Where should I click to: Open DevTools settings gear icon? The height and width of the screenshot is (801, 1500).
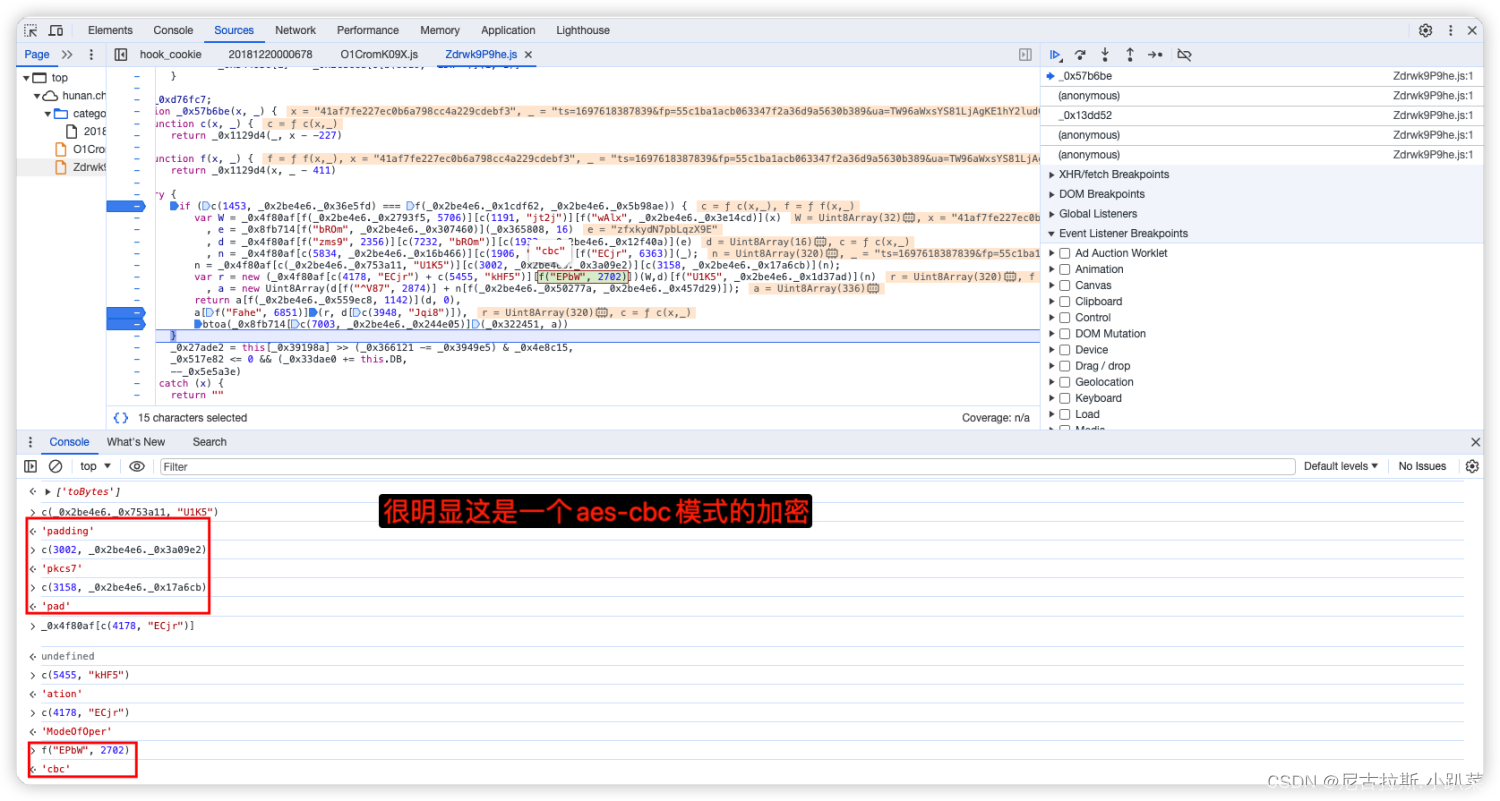coord(1425,30)
